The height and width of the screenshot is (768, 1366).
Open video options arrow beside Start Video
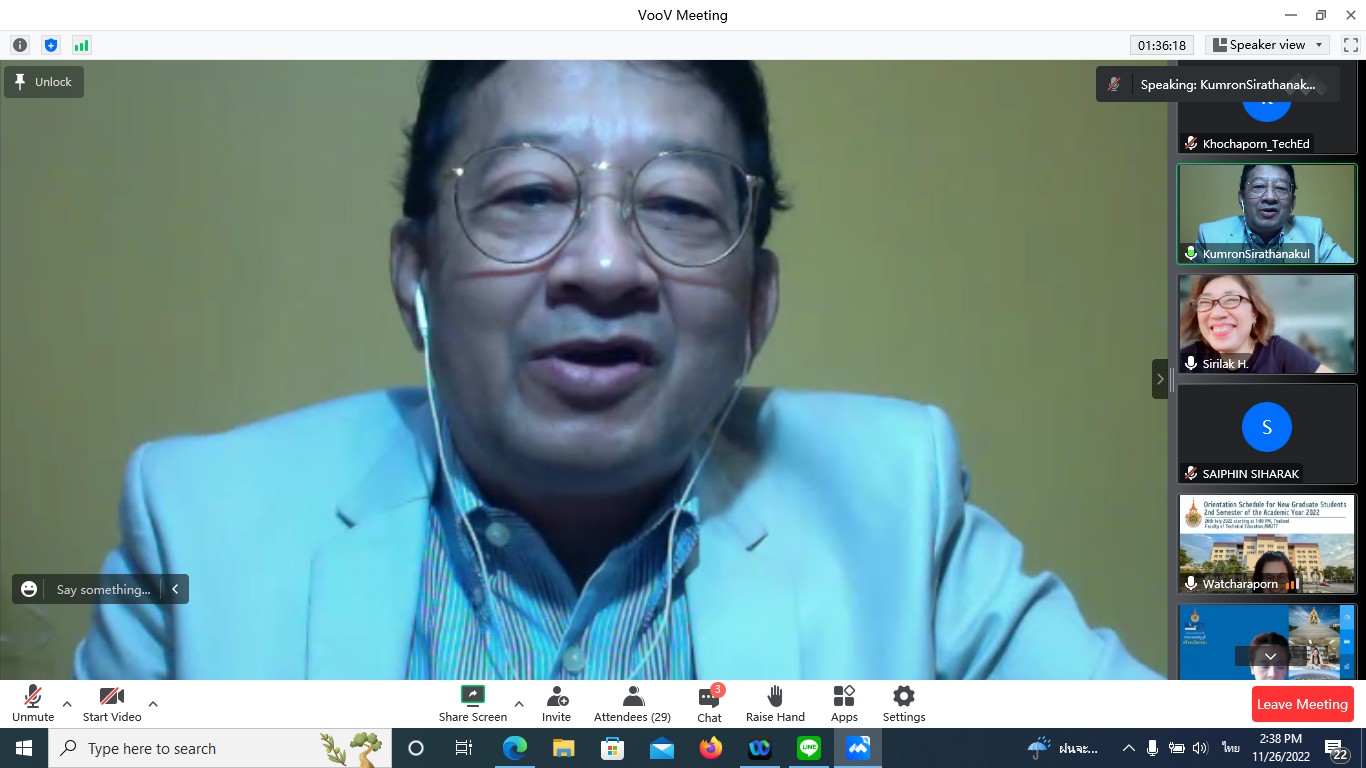pos(153,704)
